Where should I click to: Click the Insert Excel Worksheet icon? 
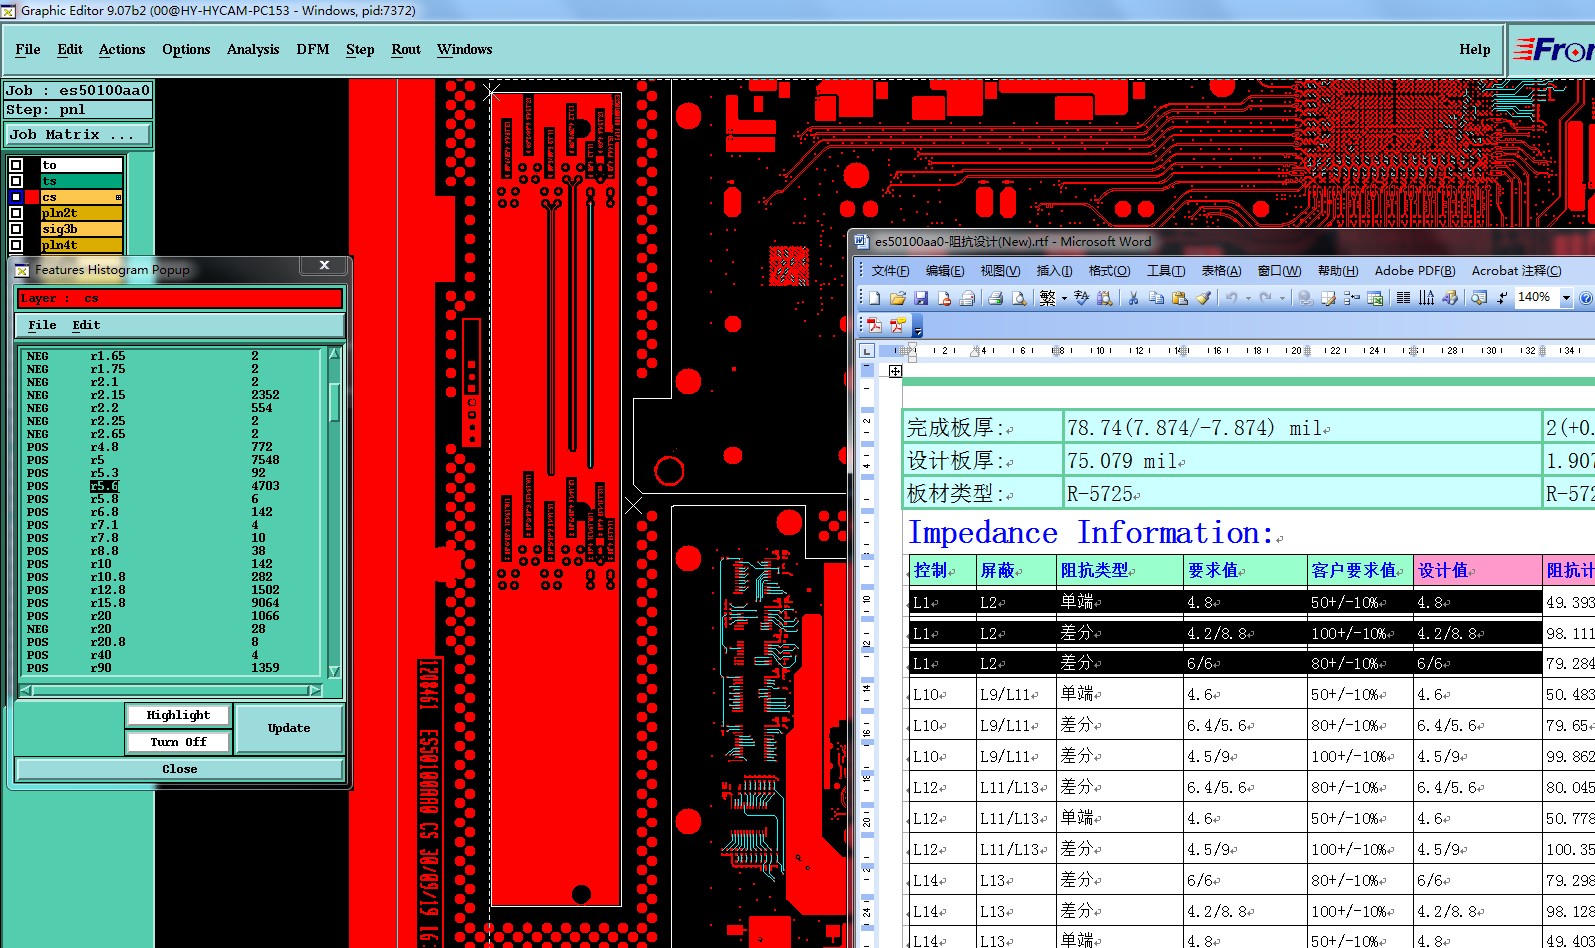1375,298
